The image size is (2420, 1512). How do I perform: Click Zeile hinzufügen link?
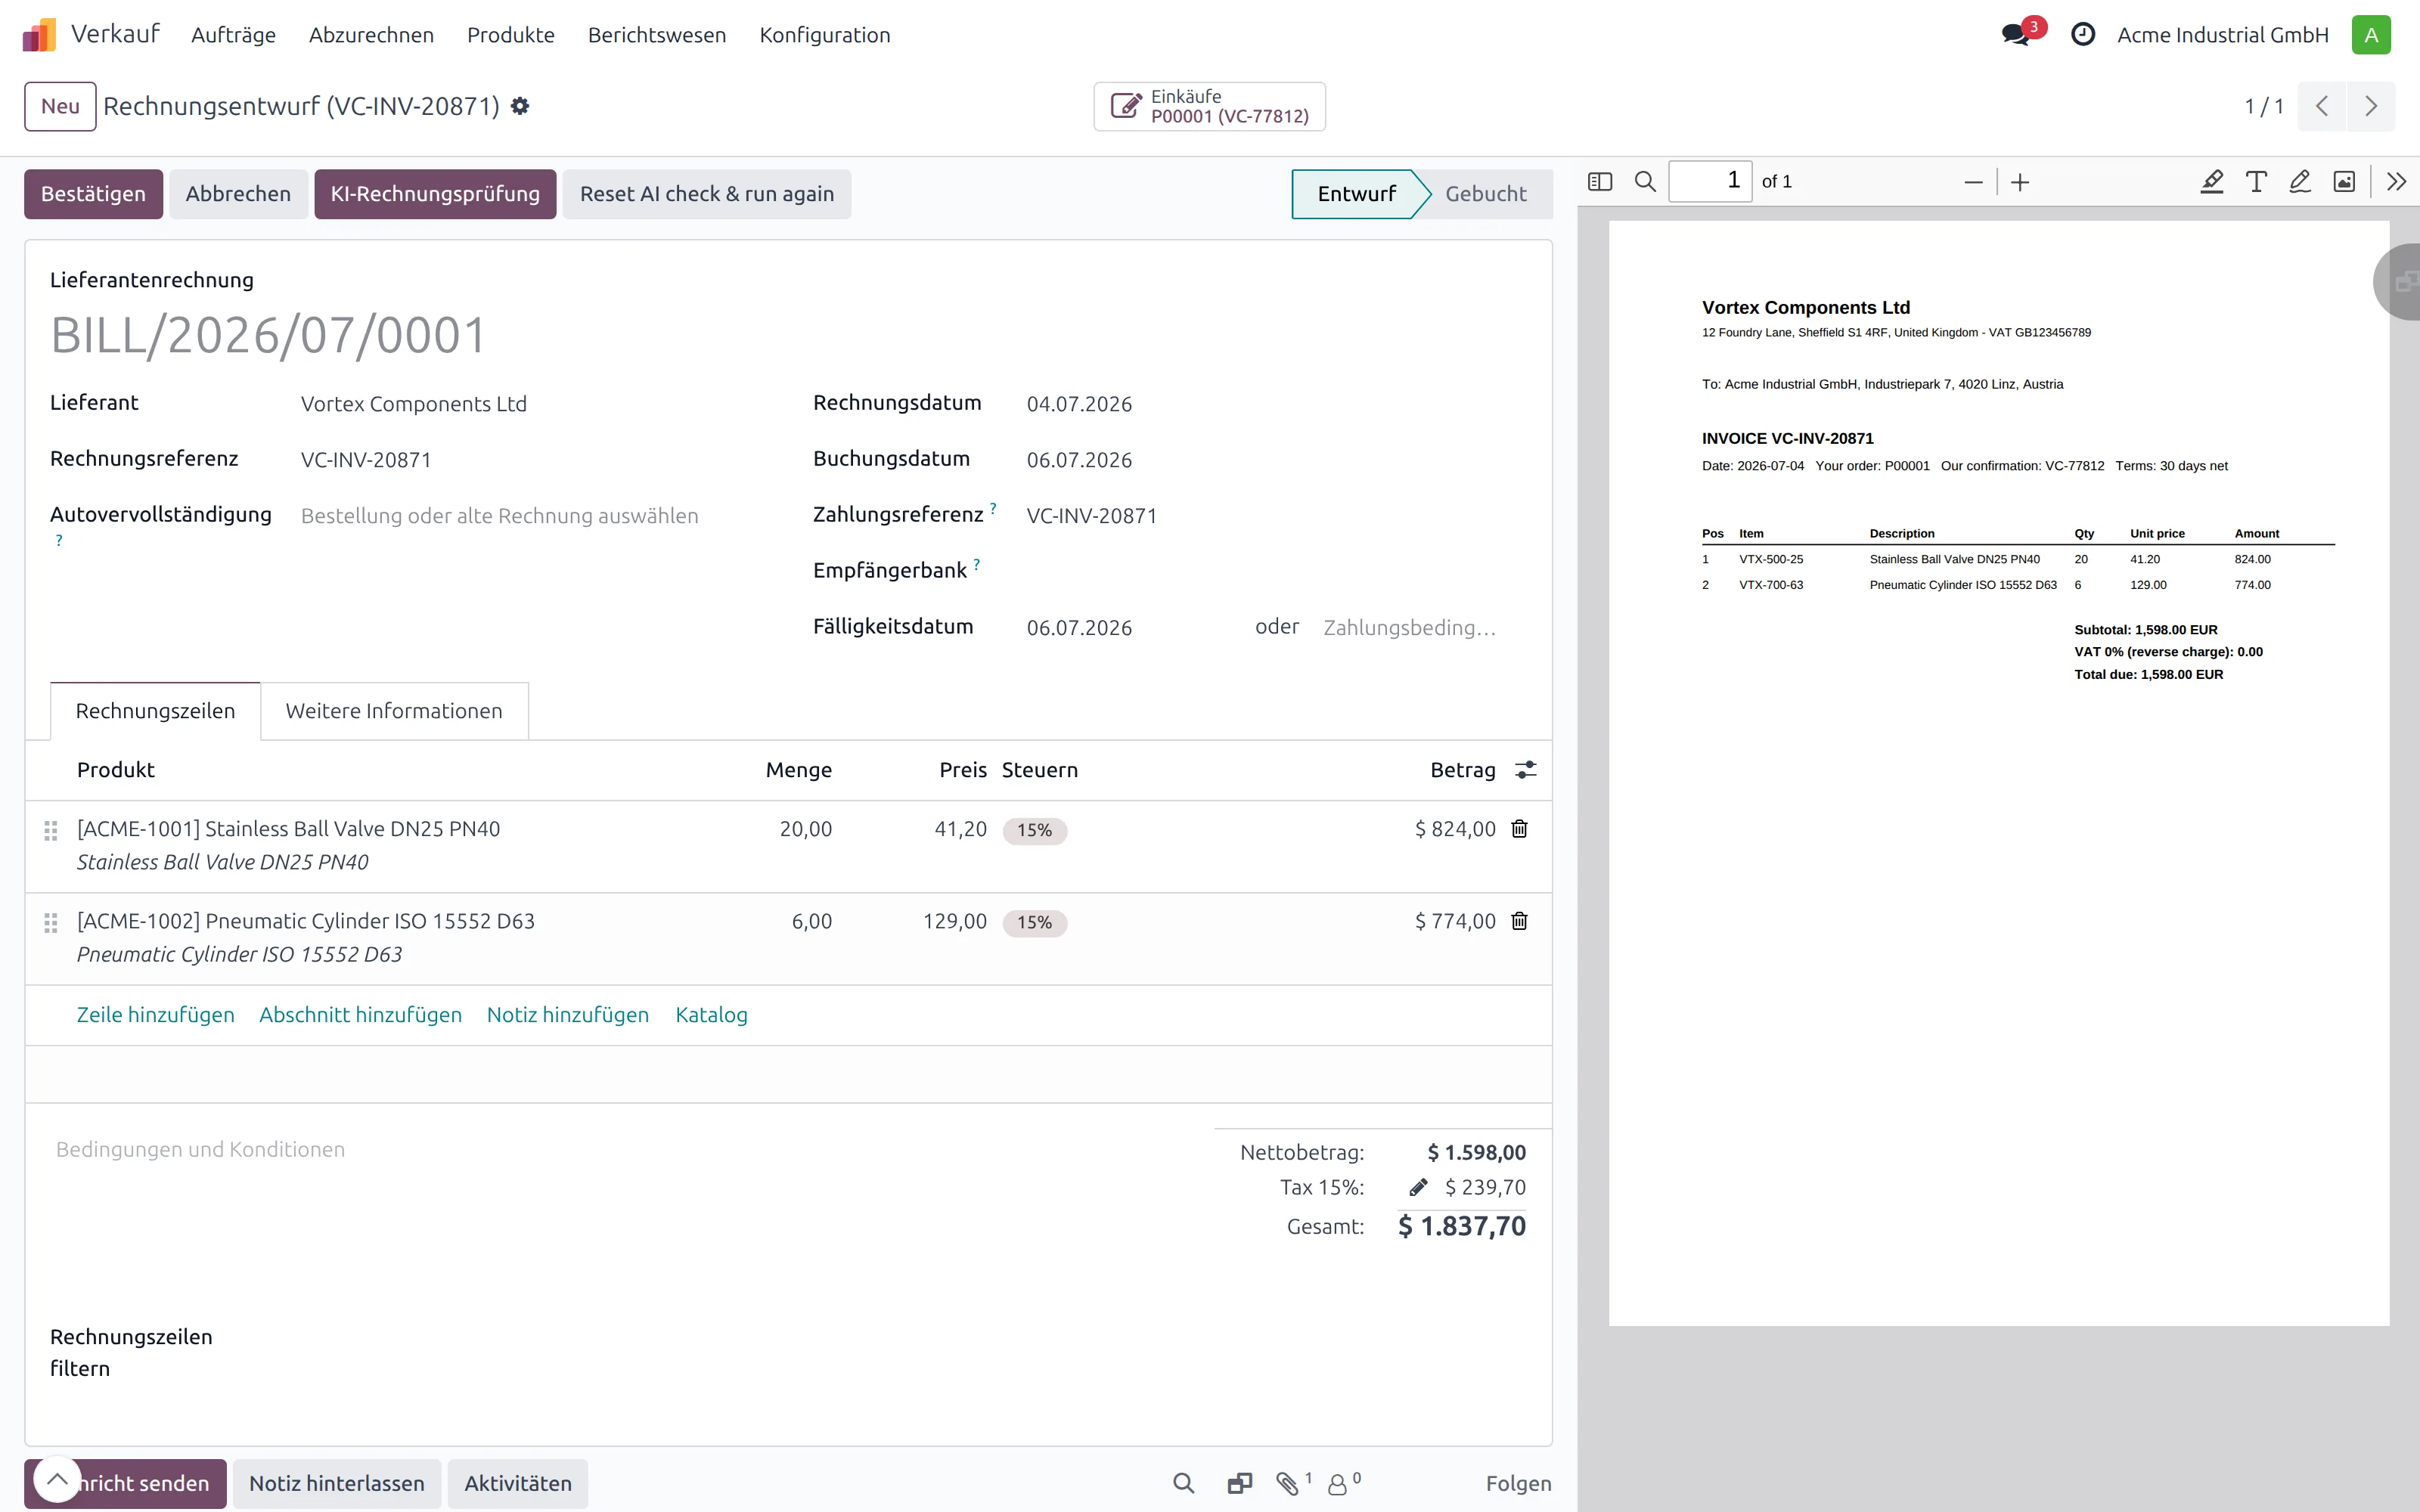point(156,1015)
